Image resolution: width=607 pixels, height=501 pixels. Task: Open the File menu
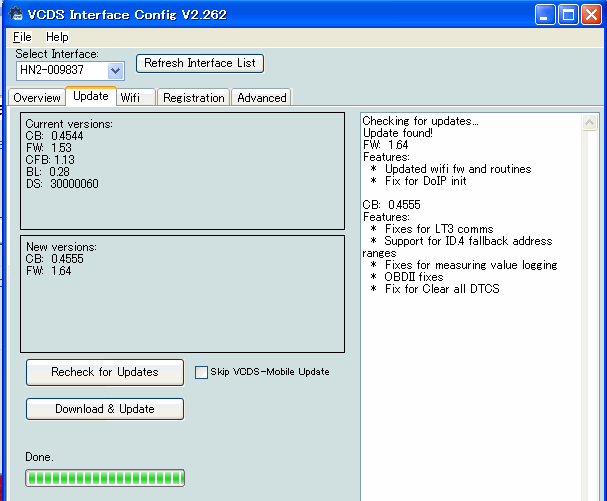pos(22,37)
